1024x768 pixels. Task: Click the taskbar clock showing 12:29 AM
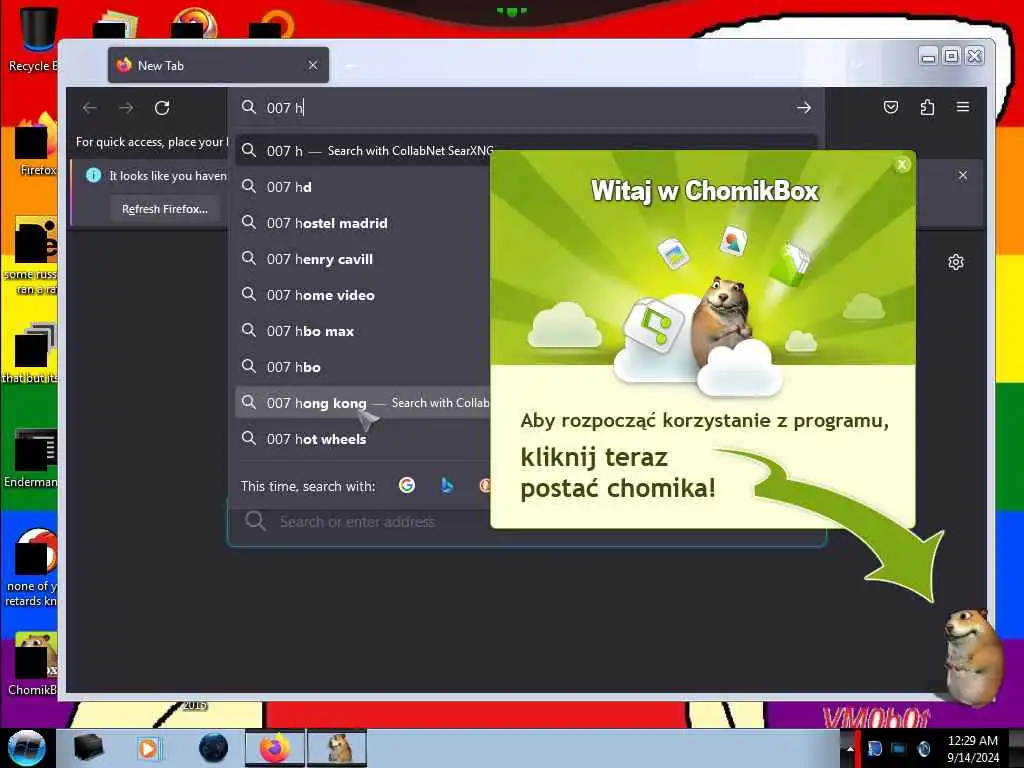pos(972,748)
